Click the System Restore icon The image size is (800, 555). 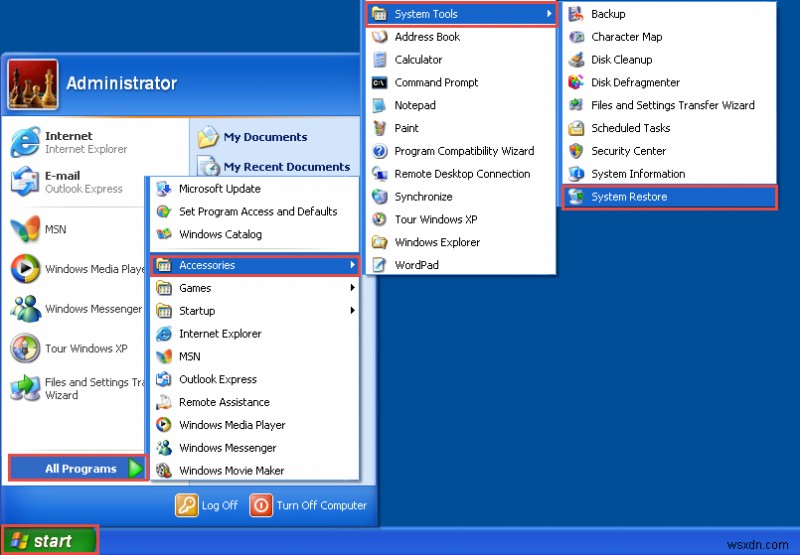tap(576, 197)
